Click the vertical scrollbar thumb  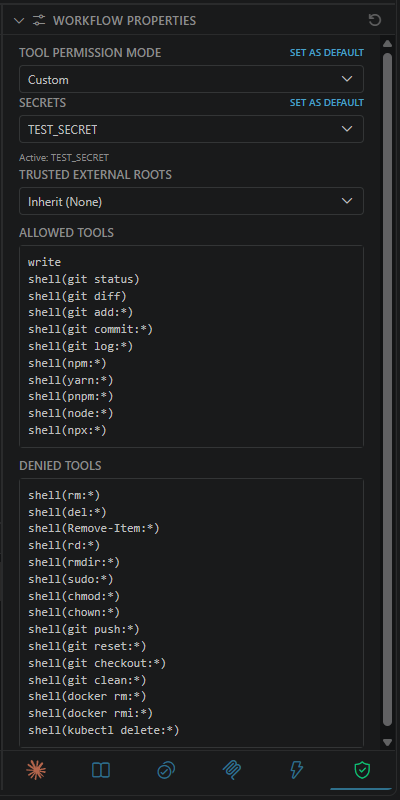(x=387, y=387)
